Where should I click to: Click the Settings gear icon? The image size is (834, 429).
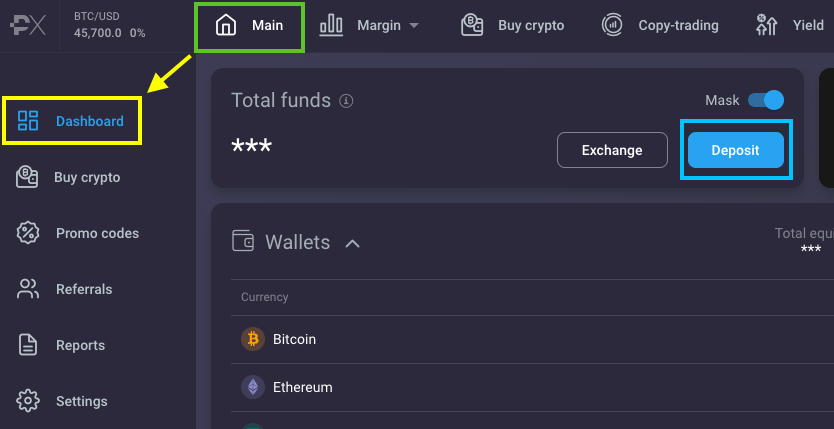[28, 401]
